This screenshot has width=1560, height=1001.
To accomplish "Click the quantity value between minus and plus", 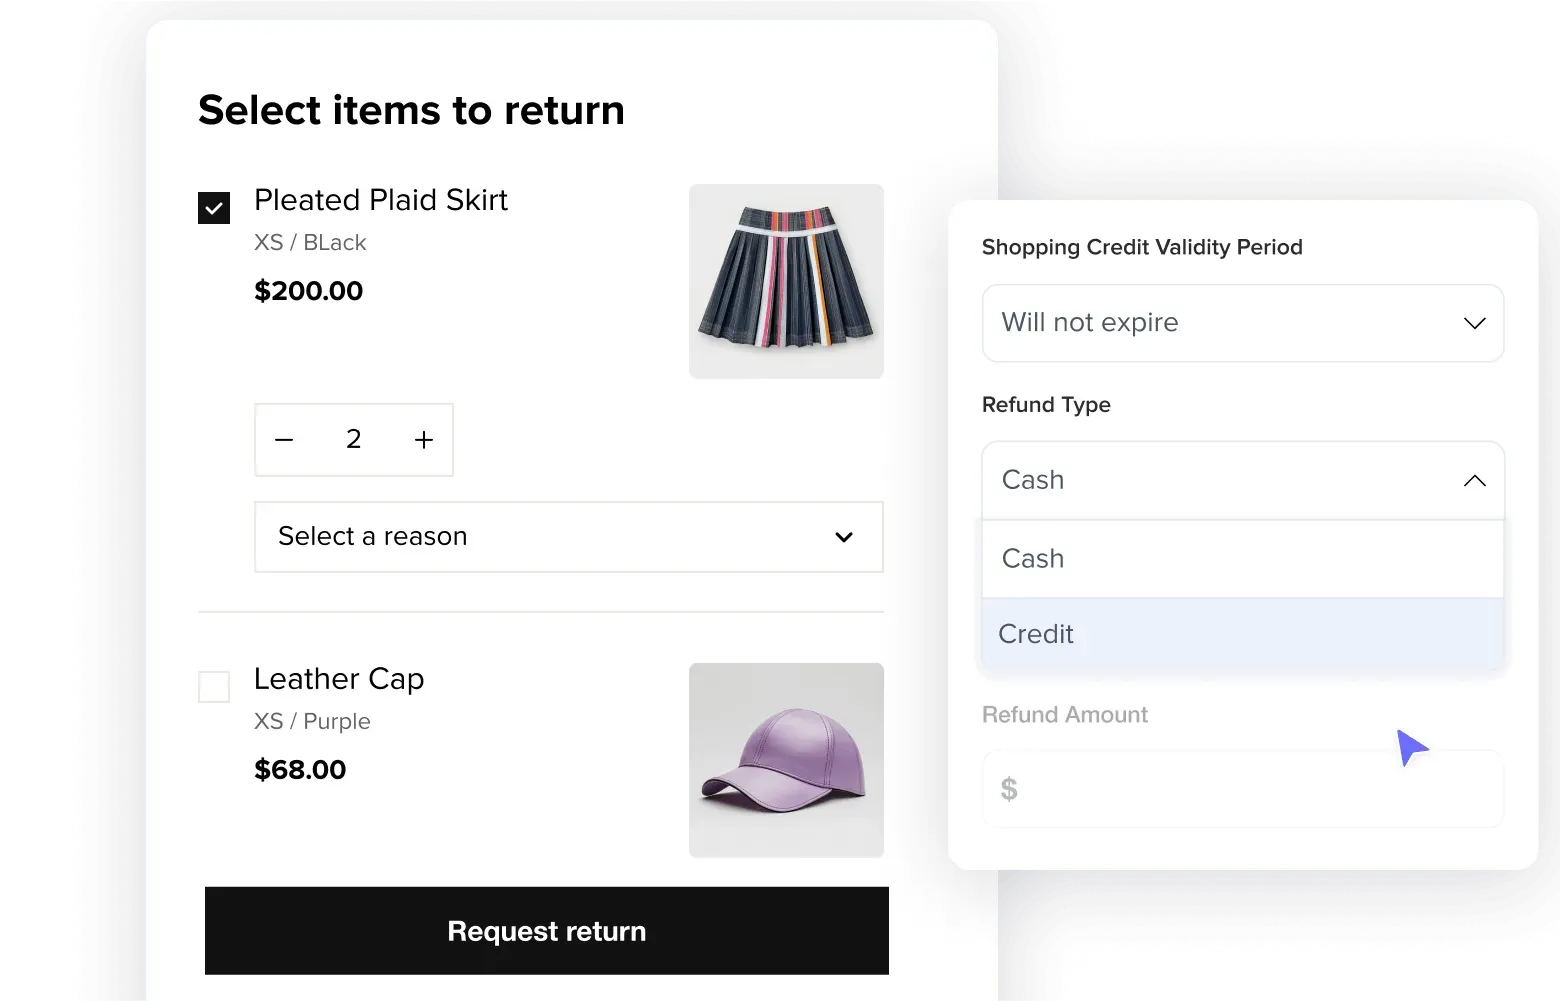I will click(353, 440).
